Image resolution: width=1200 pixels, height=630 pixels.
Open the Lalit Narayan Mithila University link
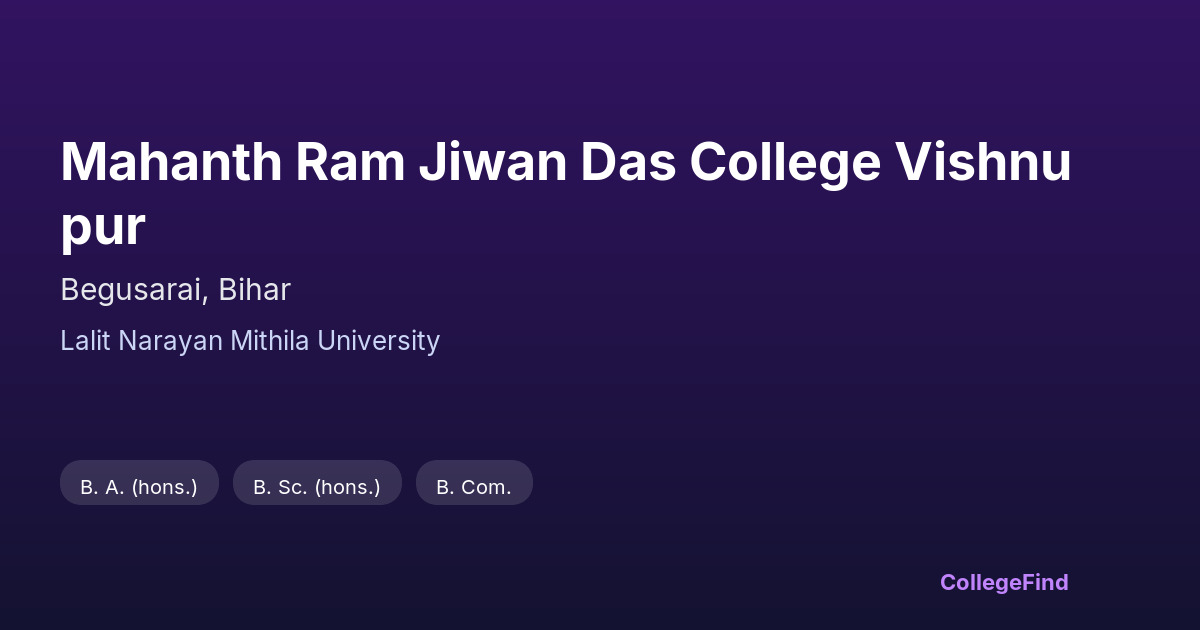click(x=250, y=341)
